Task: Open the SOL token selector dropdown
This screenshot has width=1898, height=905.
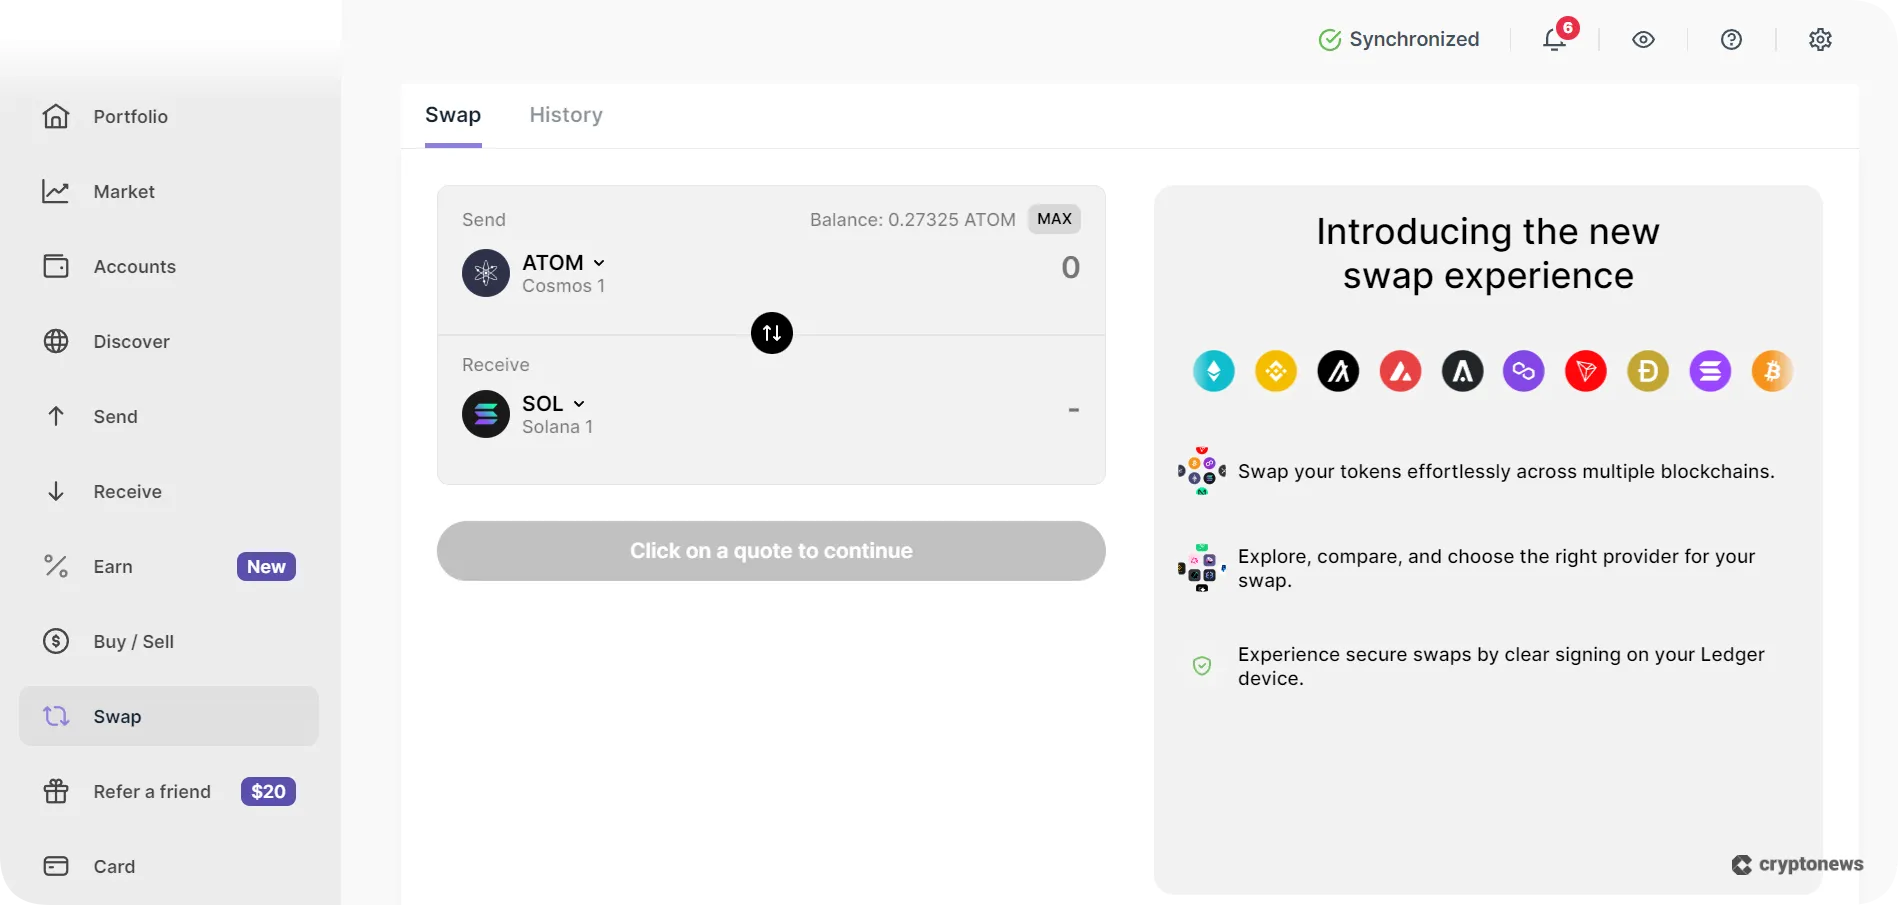Action: click(554, 403)
